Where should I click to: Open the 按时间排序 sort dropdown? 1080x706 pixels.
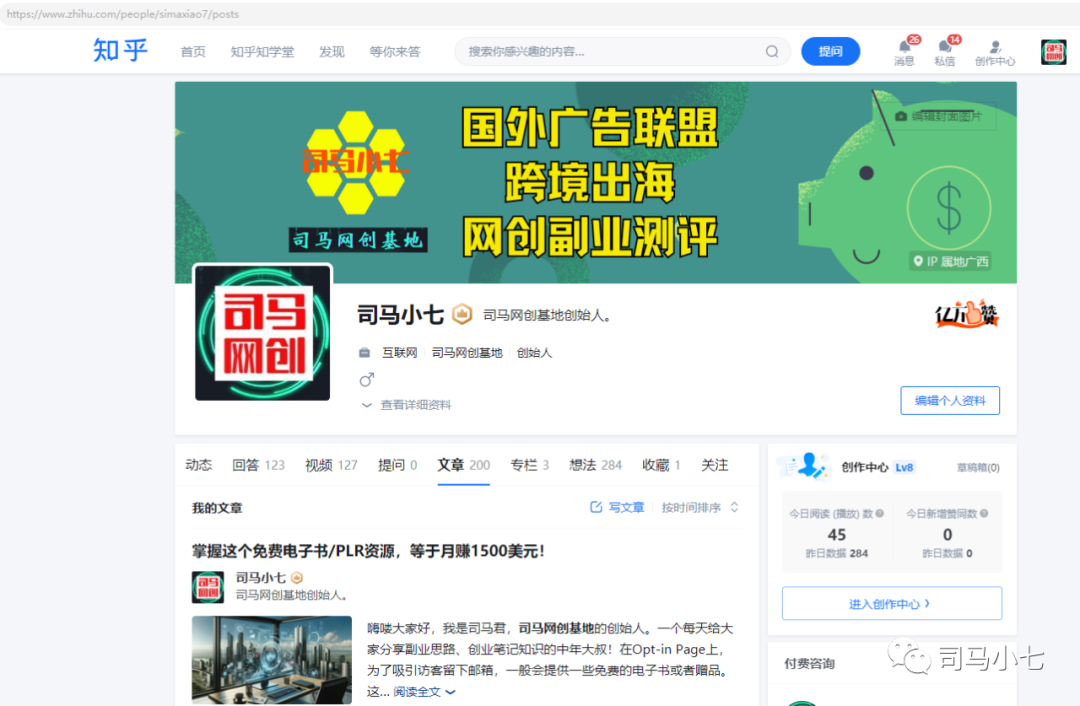pyautogui.click(x=700, y=507)
